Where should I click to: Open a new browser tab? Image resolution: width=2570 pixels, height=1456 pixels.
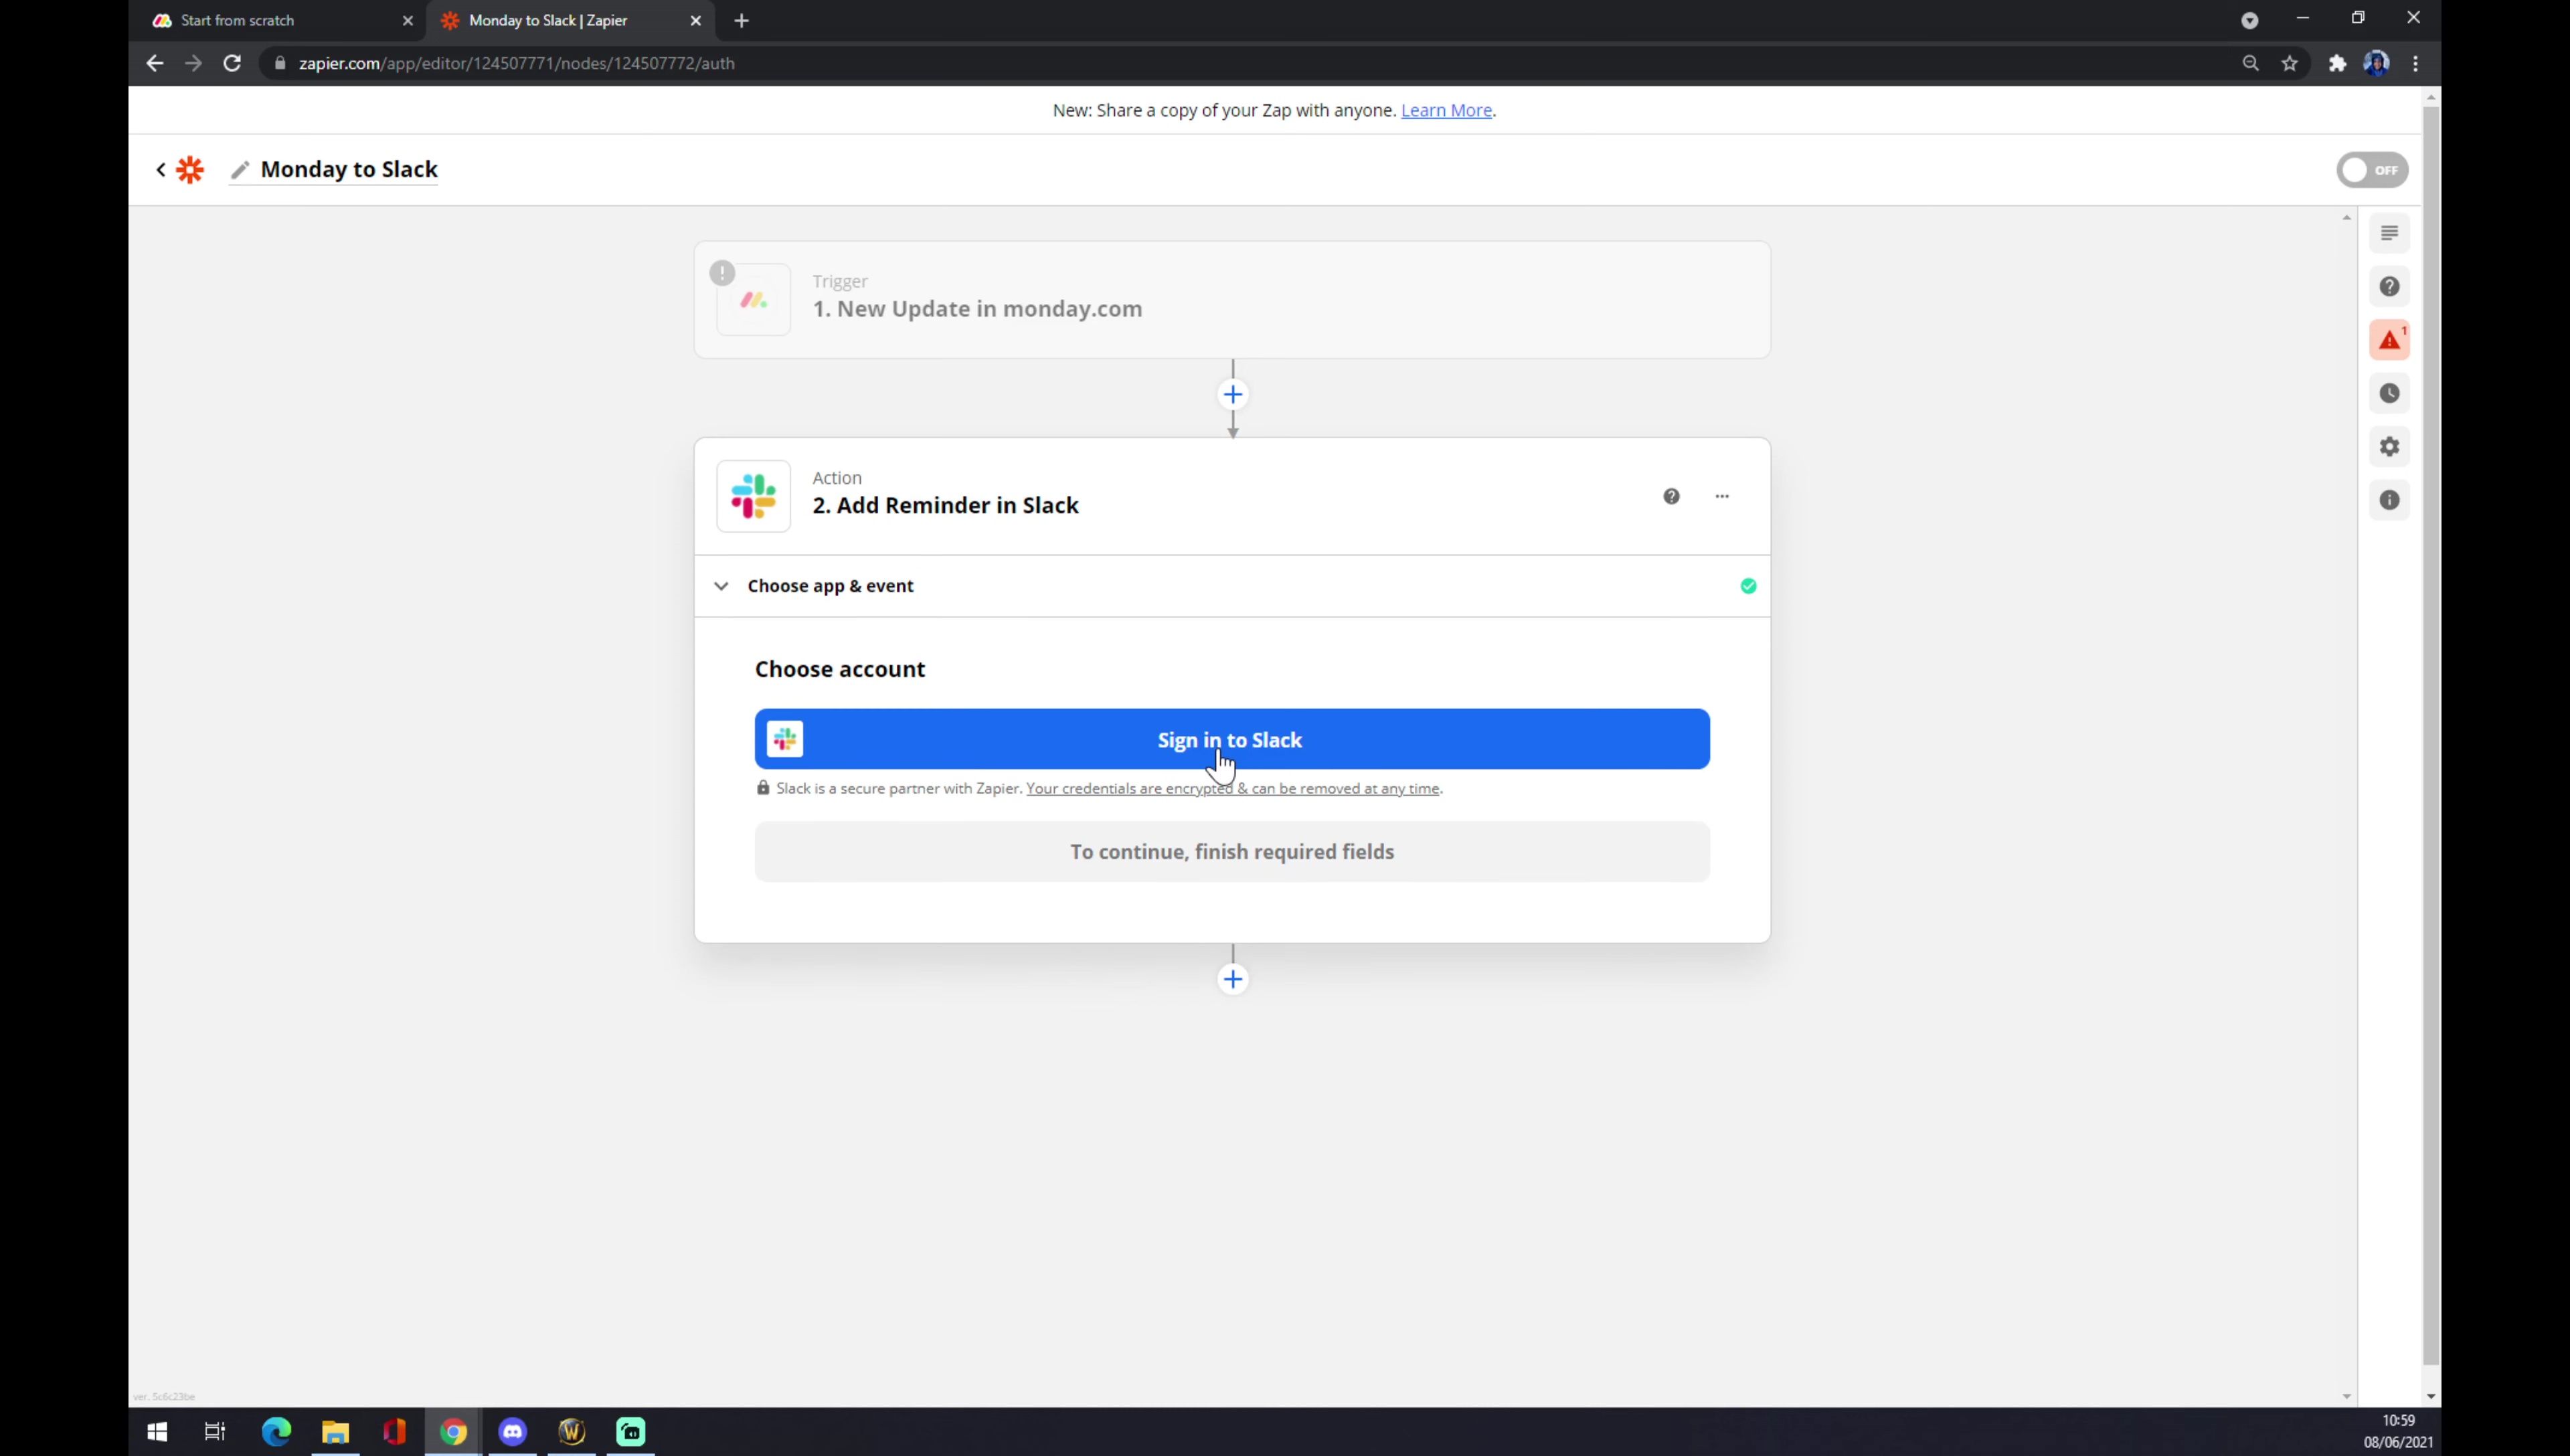pos(741,20)
